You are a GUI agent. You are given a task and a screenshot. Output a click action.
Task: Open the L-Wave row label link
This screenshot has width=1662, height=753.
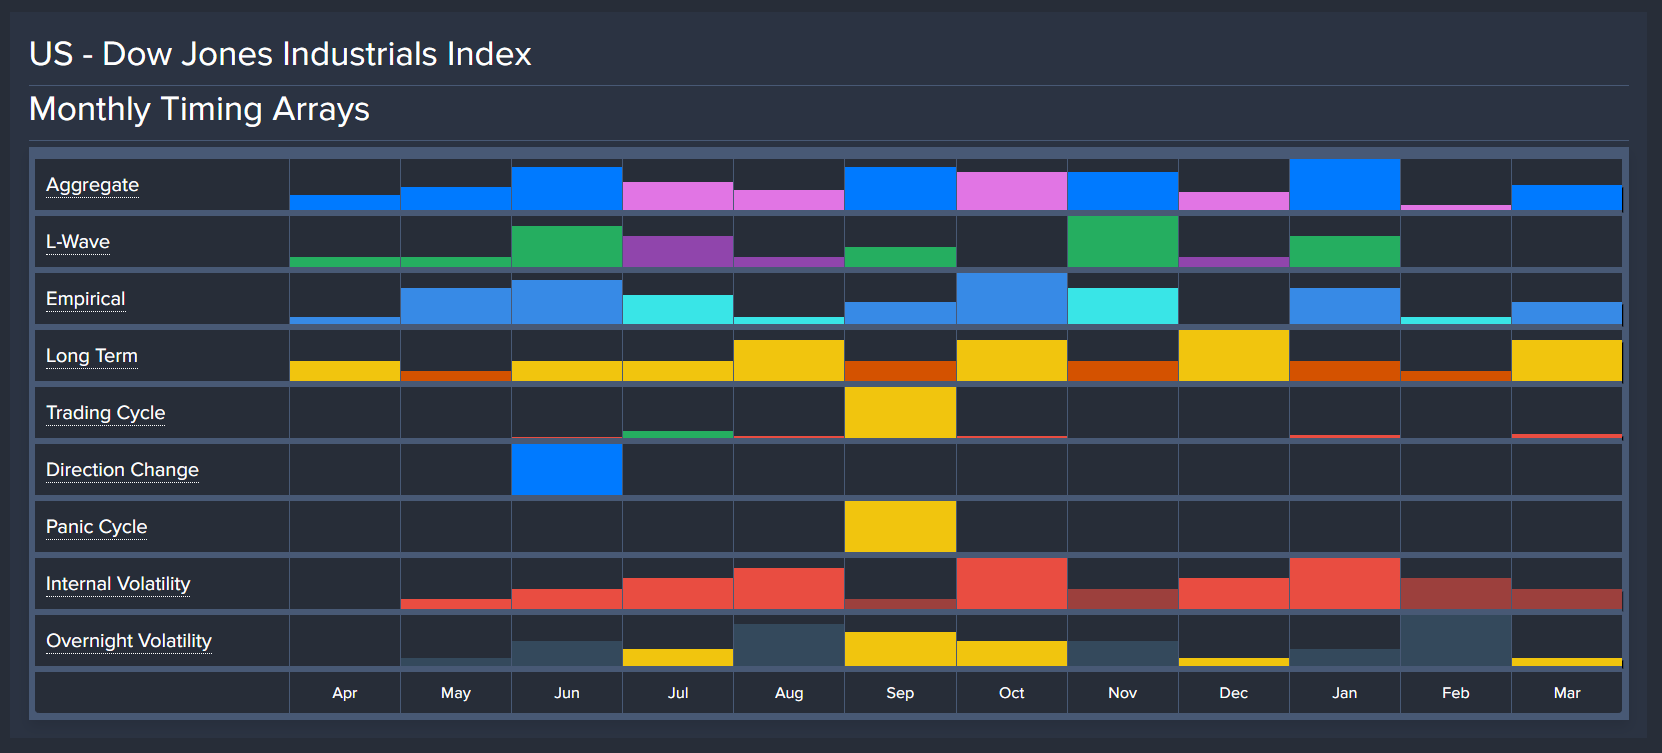pos(78,242)
